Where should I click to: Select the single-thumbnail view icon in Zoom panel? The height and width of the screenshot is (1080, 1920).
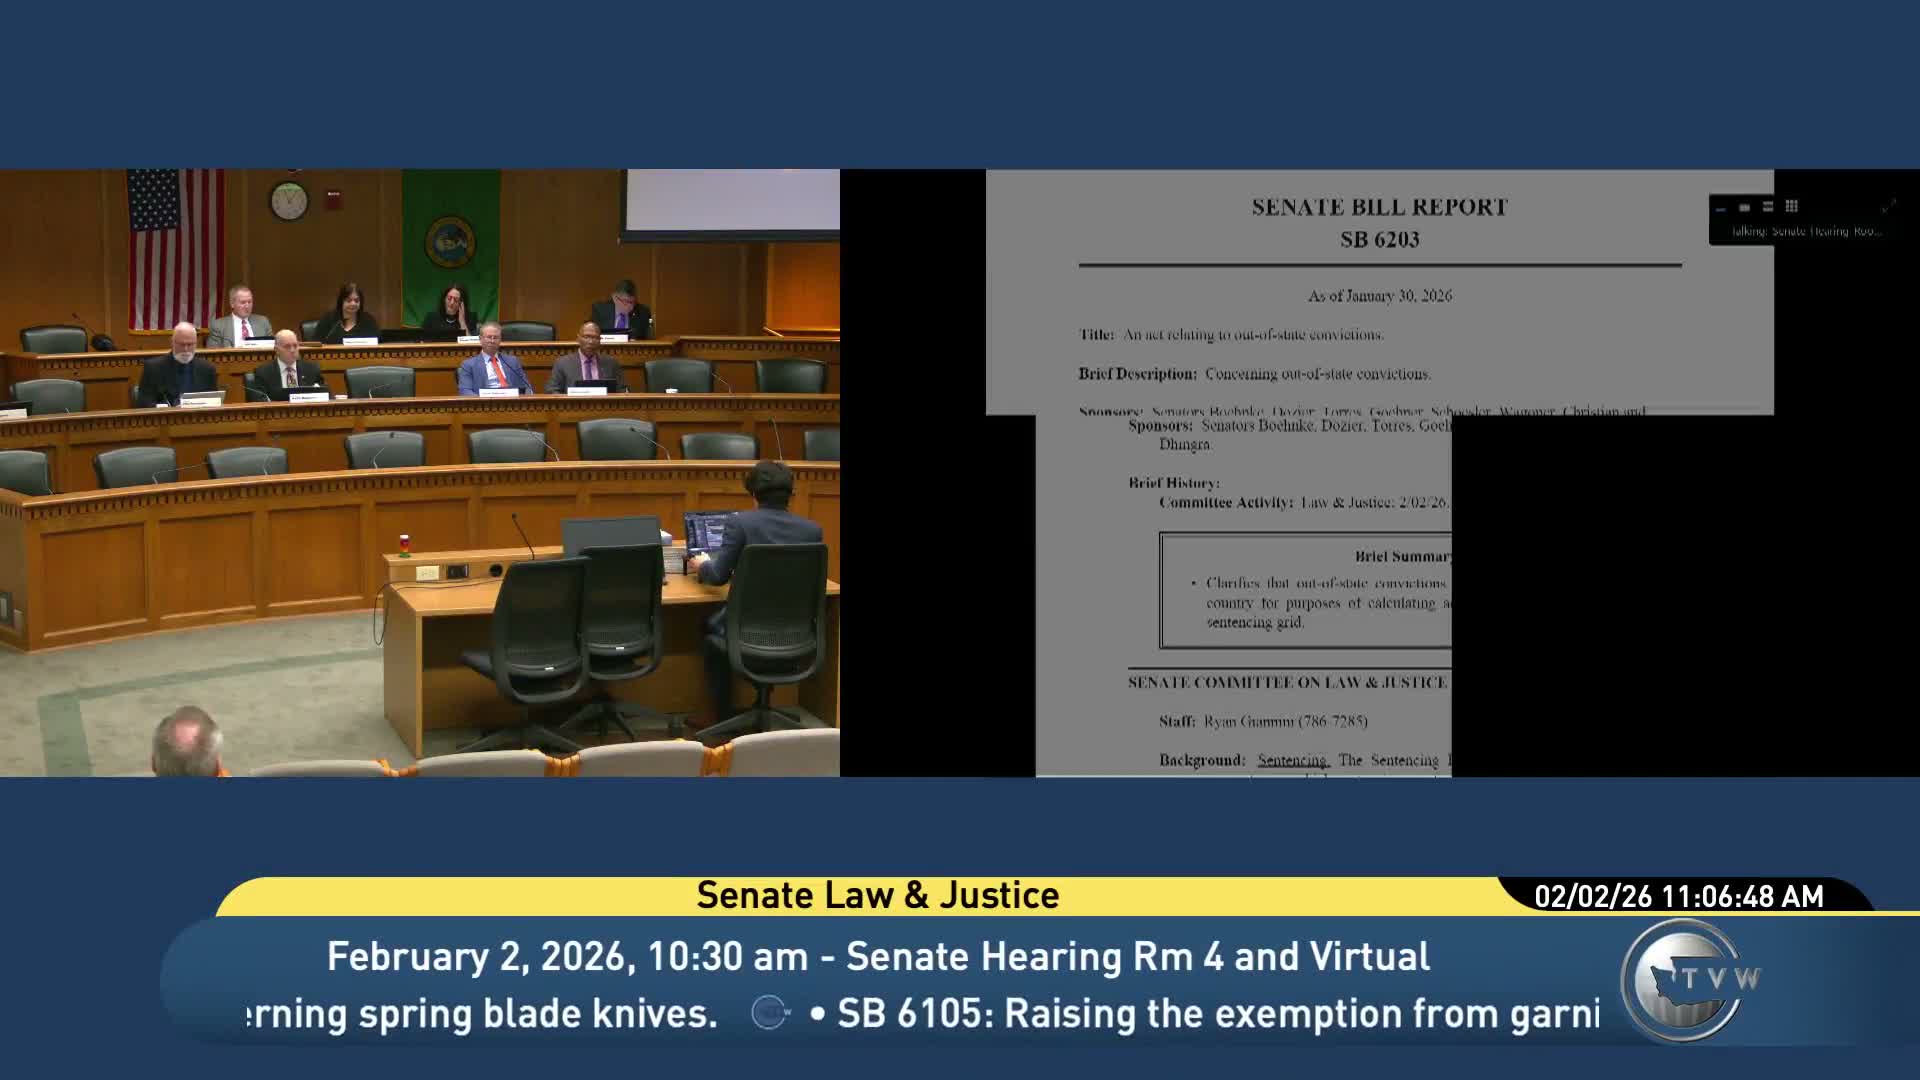coord(1744,207)
